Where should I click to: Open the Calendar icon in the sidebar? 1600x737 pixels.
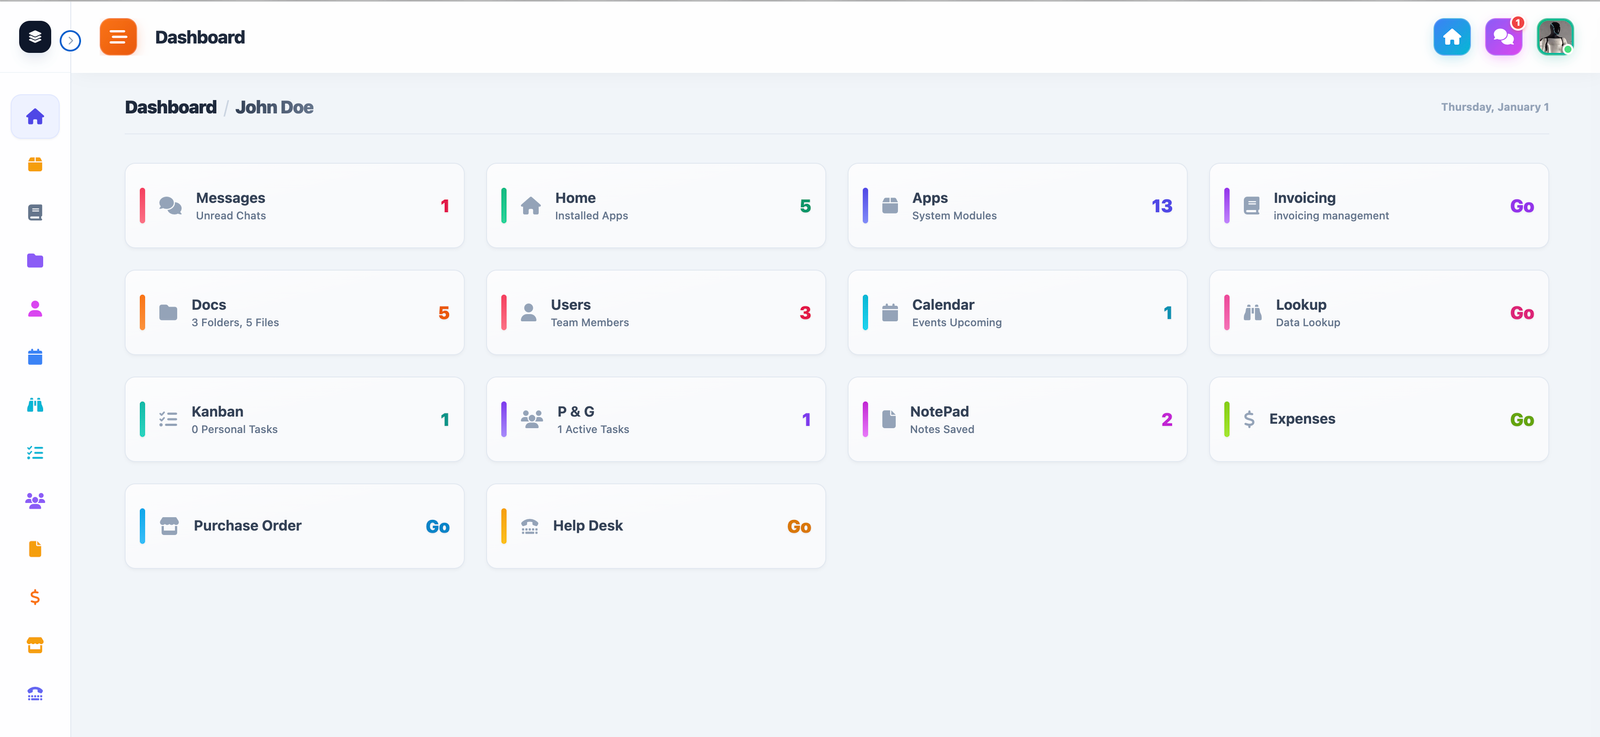pyautogui.click(x=35, y=357)
